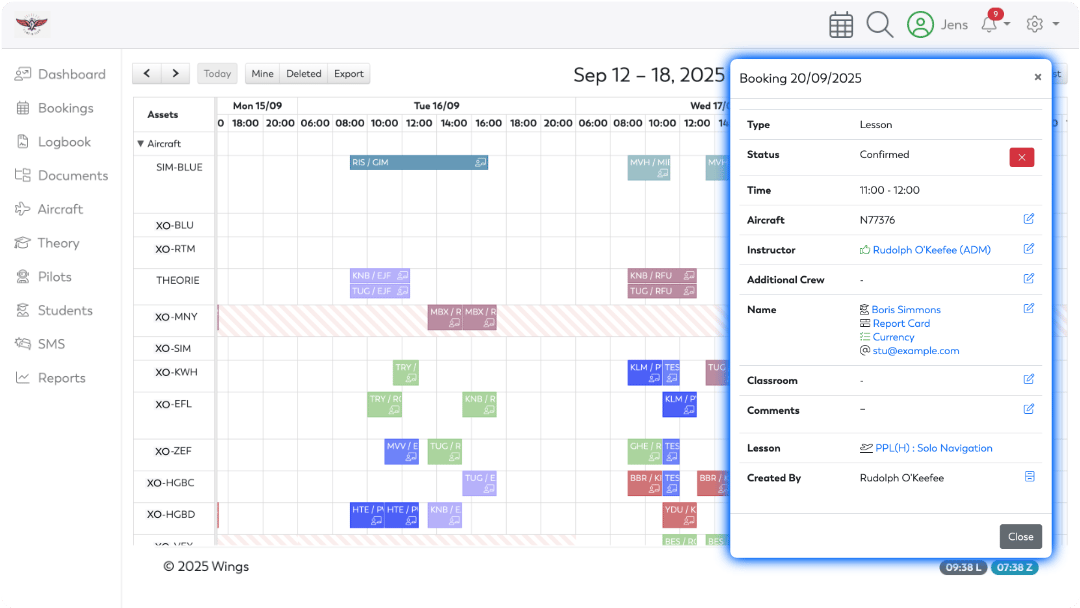Open Reports from the sidebar

tap(60, 377)
